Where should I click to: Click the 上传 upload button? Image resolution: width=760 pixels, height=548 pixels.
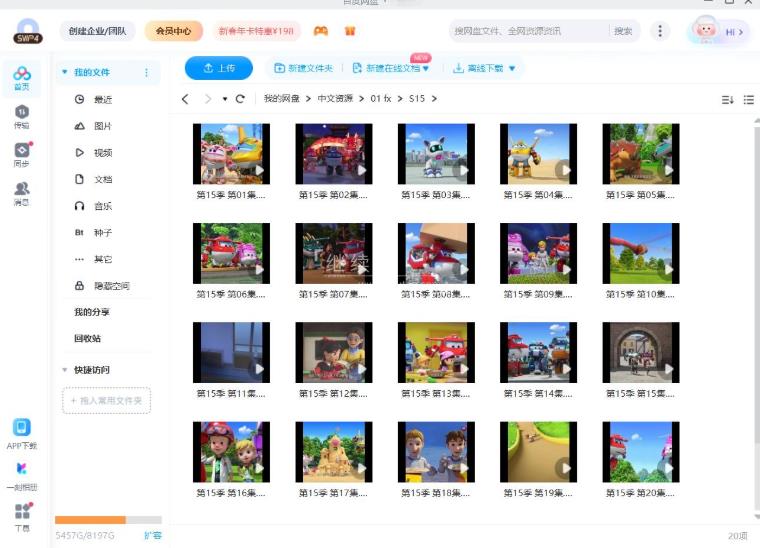tap(219, 68)
